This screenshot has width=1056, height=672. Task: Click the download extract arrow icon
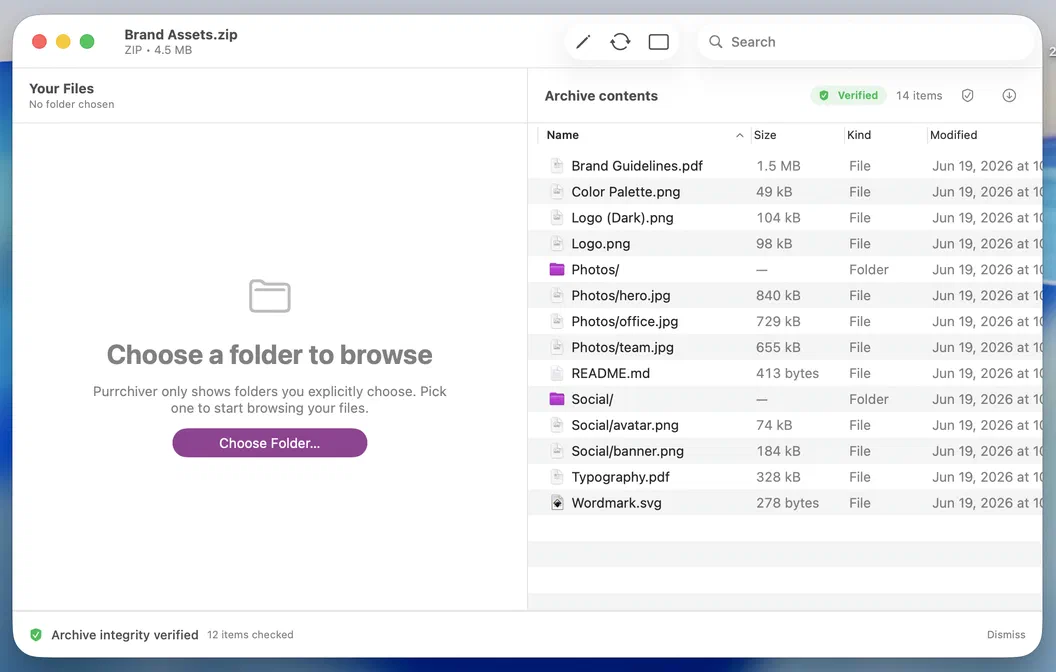[1009, 96]
